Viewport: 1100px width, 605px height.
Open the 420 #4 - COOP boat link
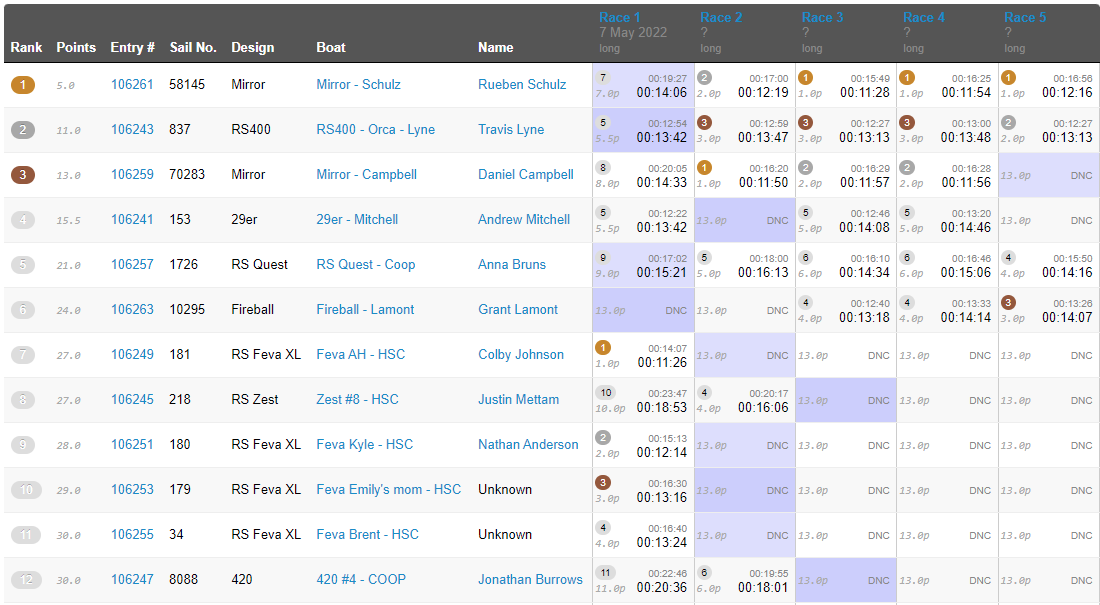click(x=361, y=579)
